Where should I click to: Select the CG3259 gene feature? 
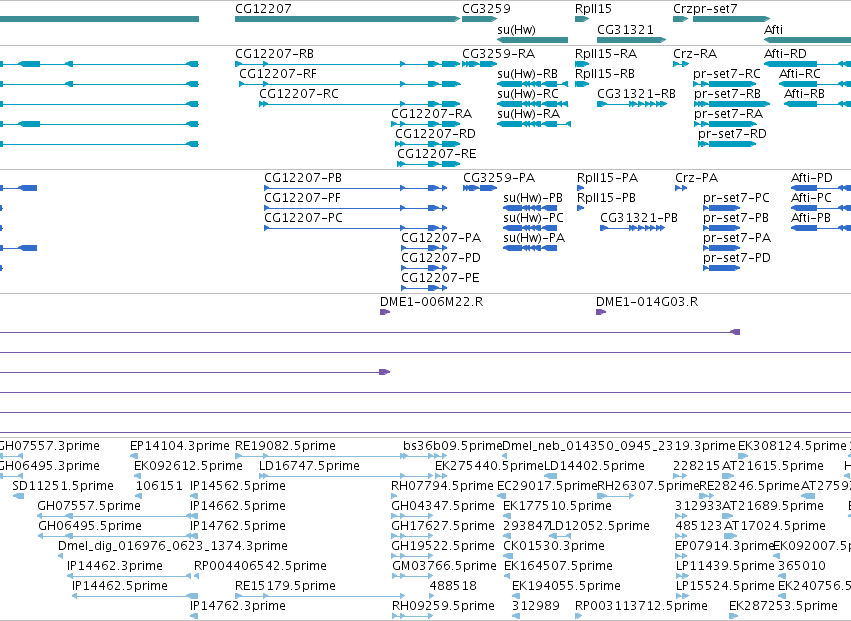479,19
